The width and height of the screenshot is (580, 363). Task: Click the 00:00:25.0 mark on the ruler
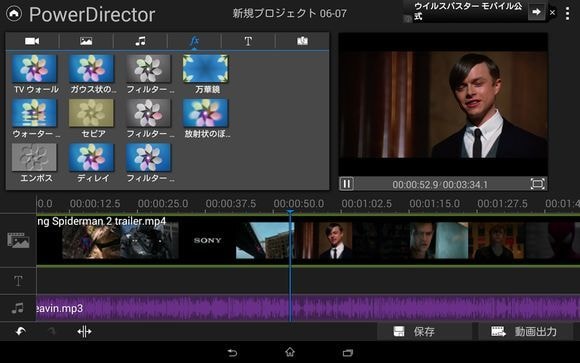point(163,204)
